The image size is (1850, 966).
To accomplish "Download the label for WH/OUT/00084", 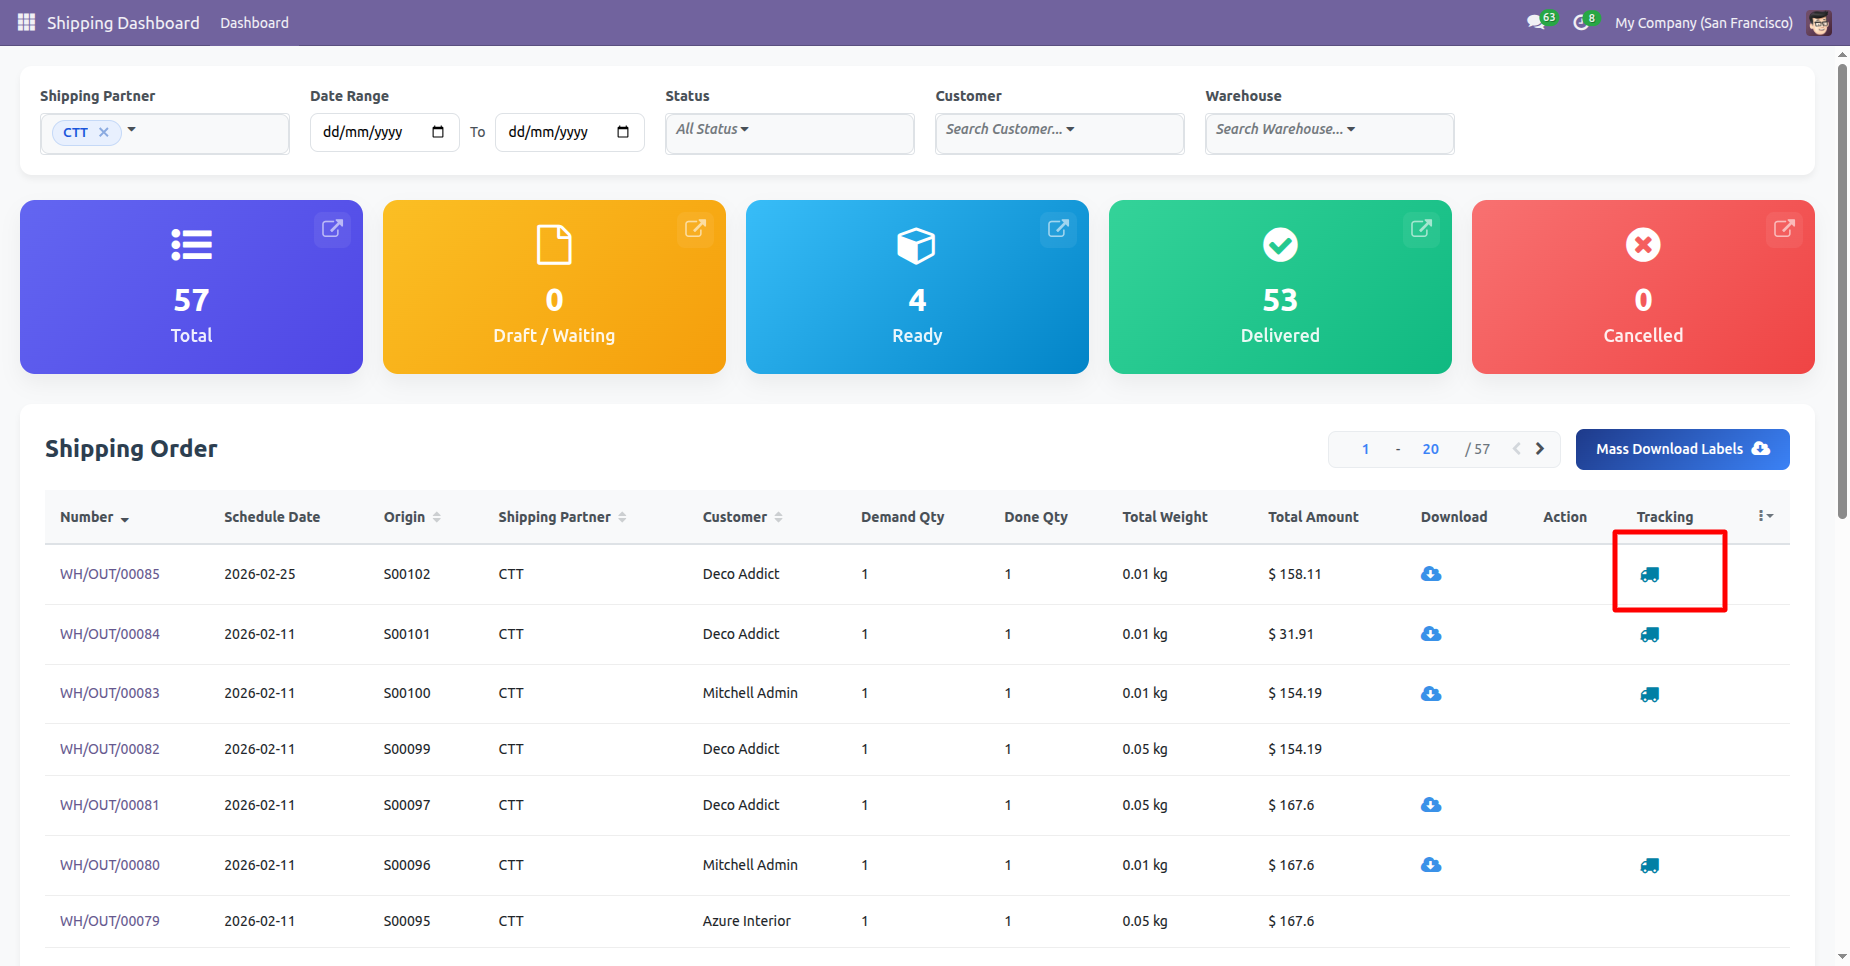I will 1431,634.
